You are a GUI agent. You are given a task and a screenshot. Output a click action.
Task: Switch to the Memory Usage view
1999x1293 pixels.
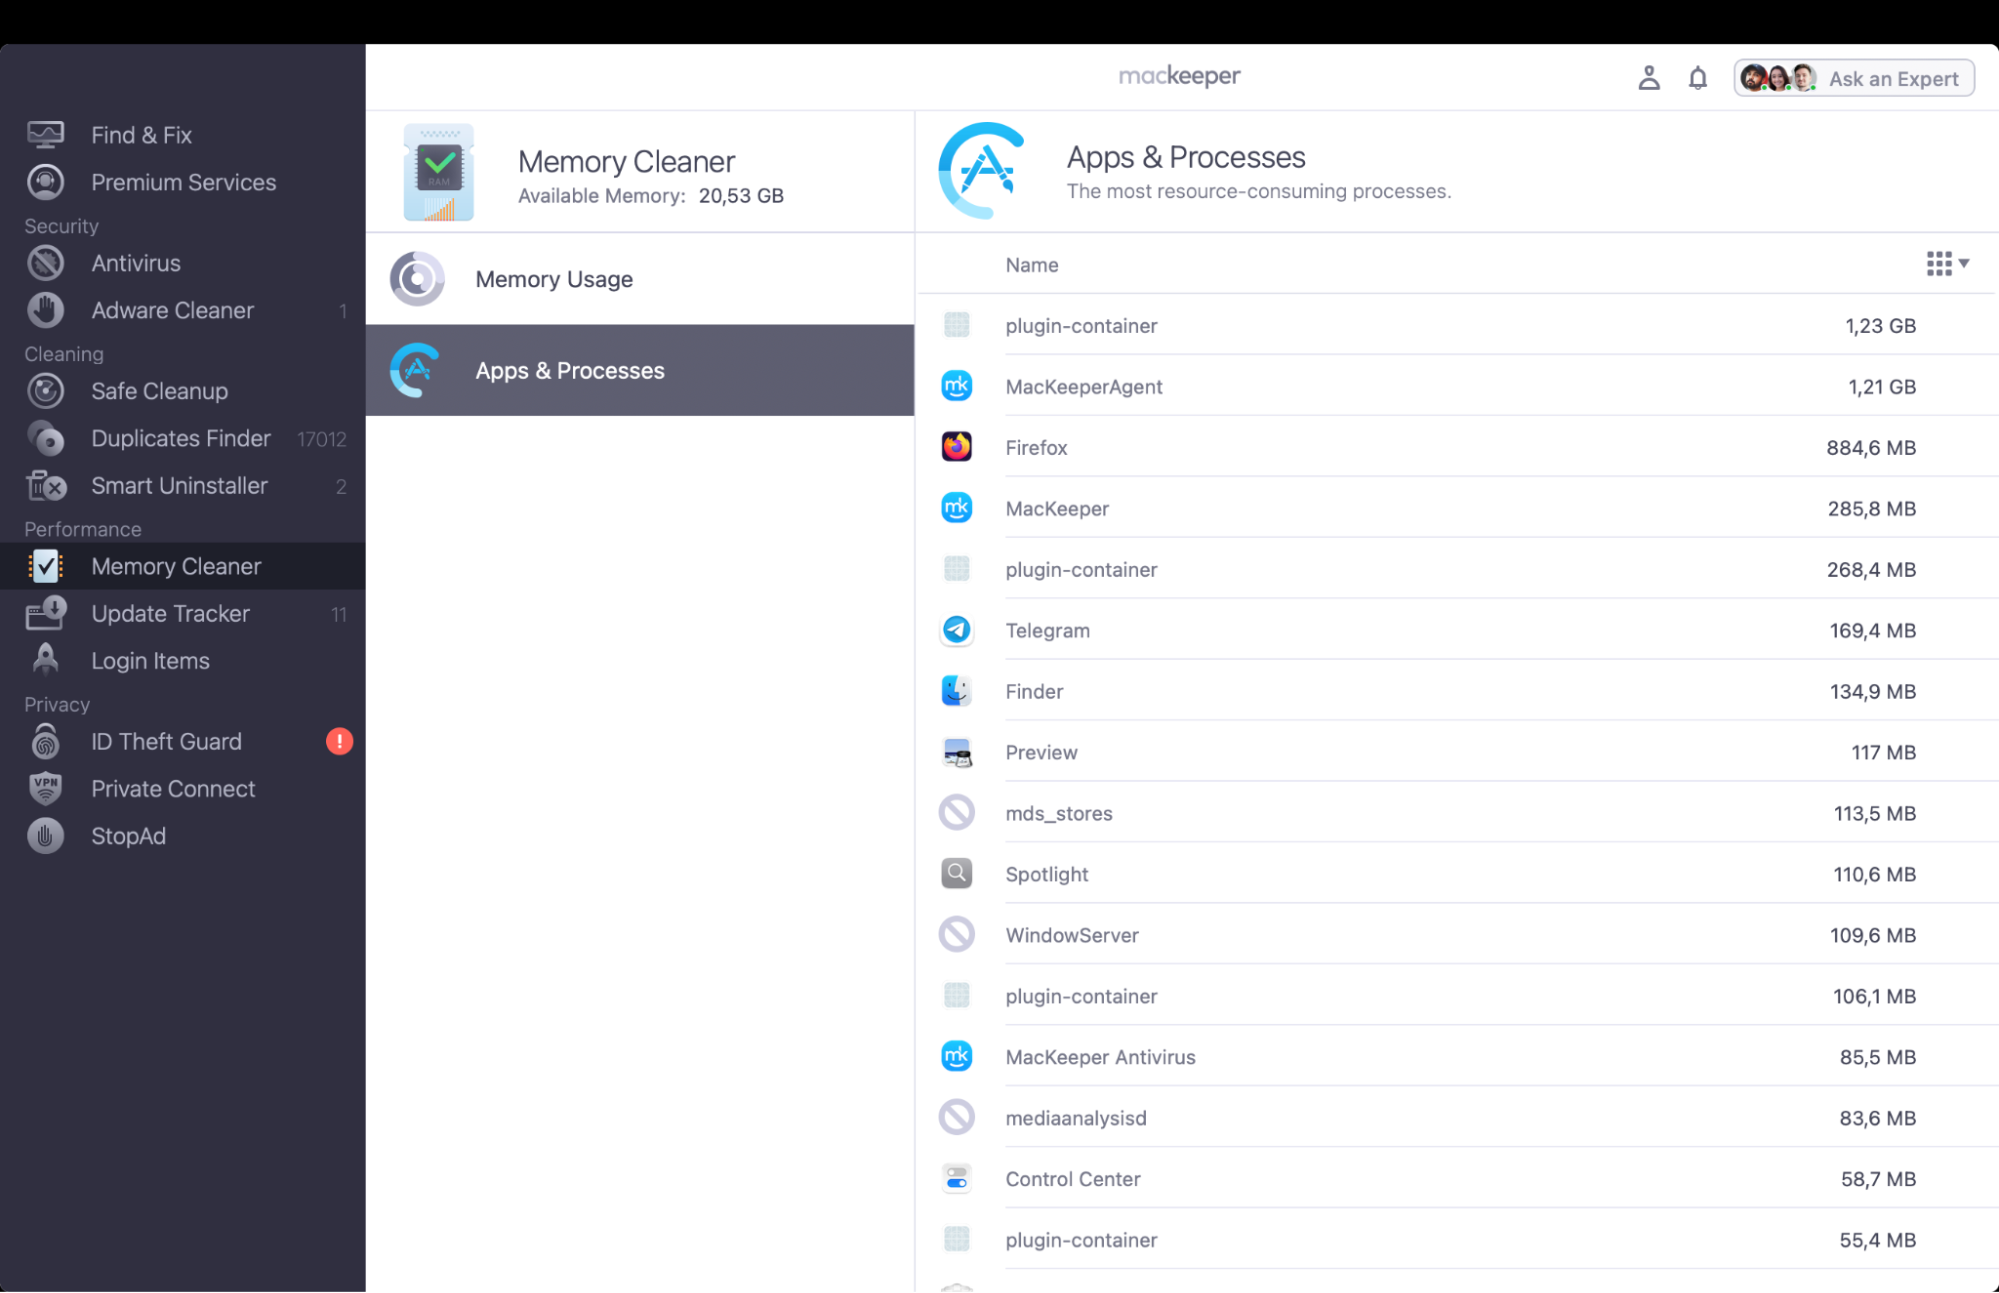(554, 279)
